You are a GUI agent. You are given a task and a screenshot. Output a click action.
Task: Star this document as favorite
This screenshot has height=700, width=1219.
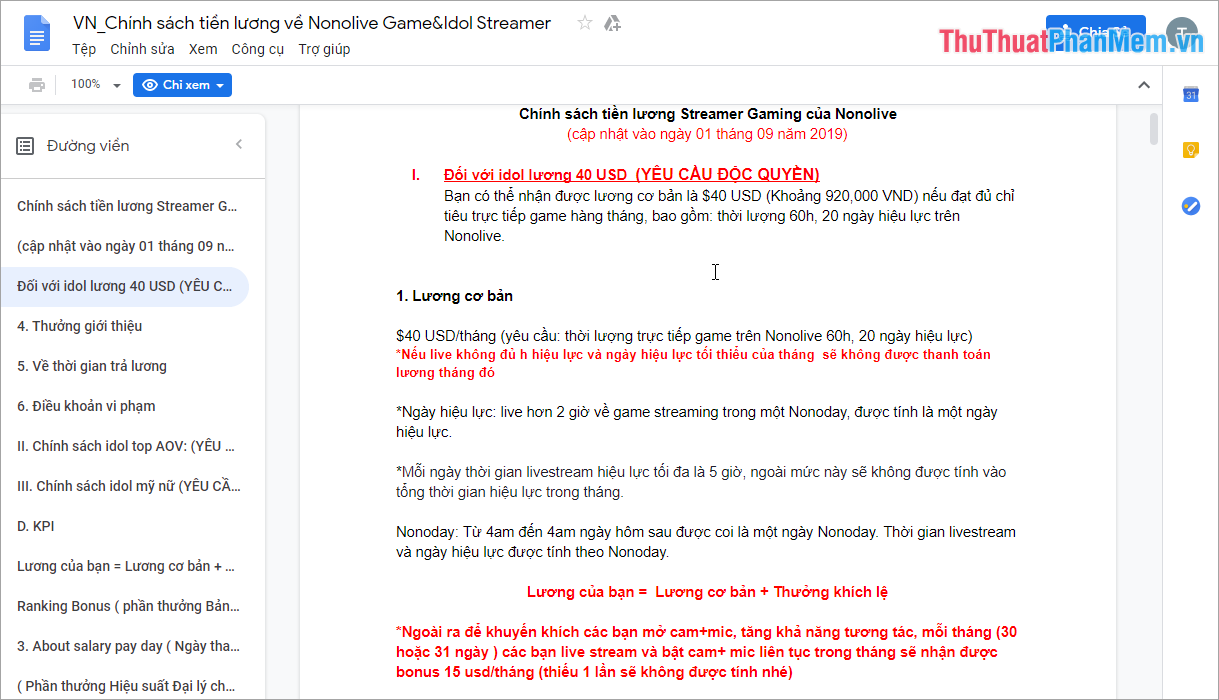[x=584, y=22]
